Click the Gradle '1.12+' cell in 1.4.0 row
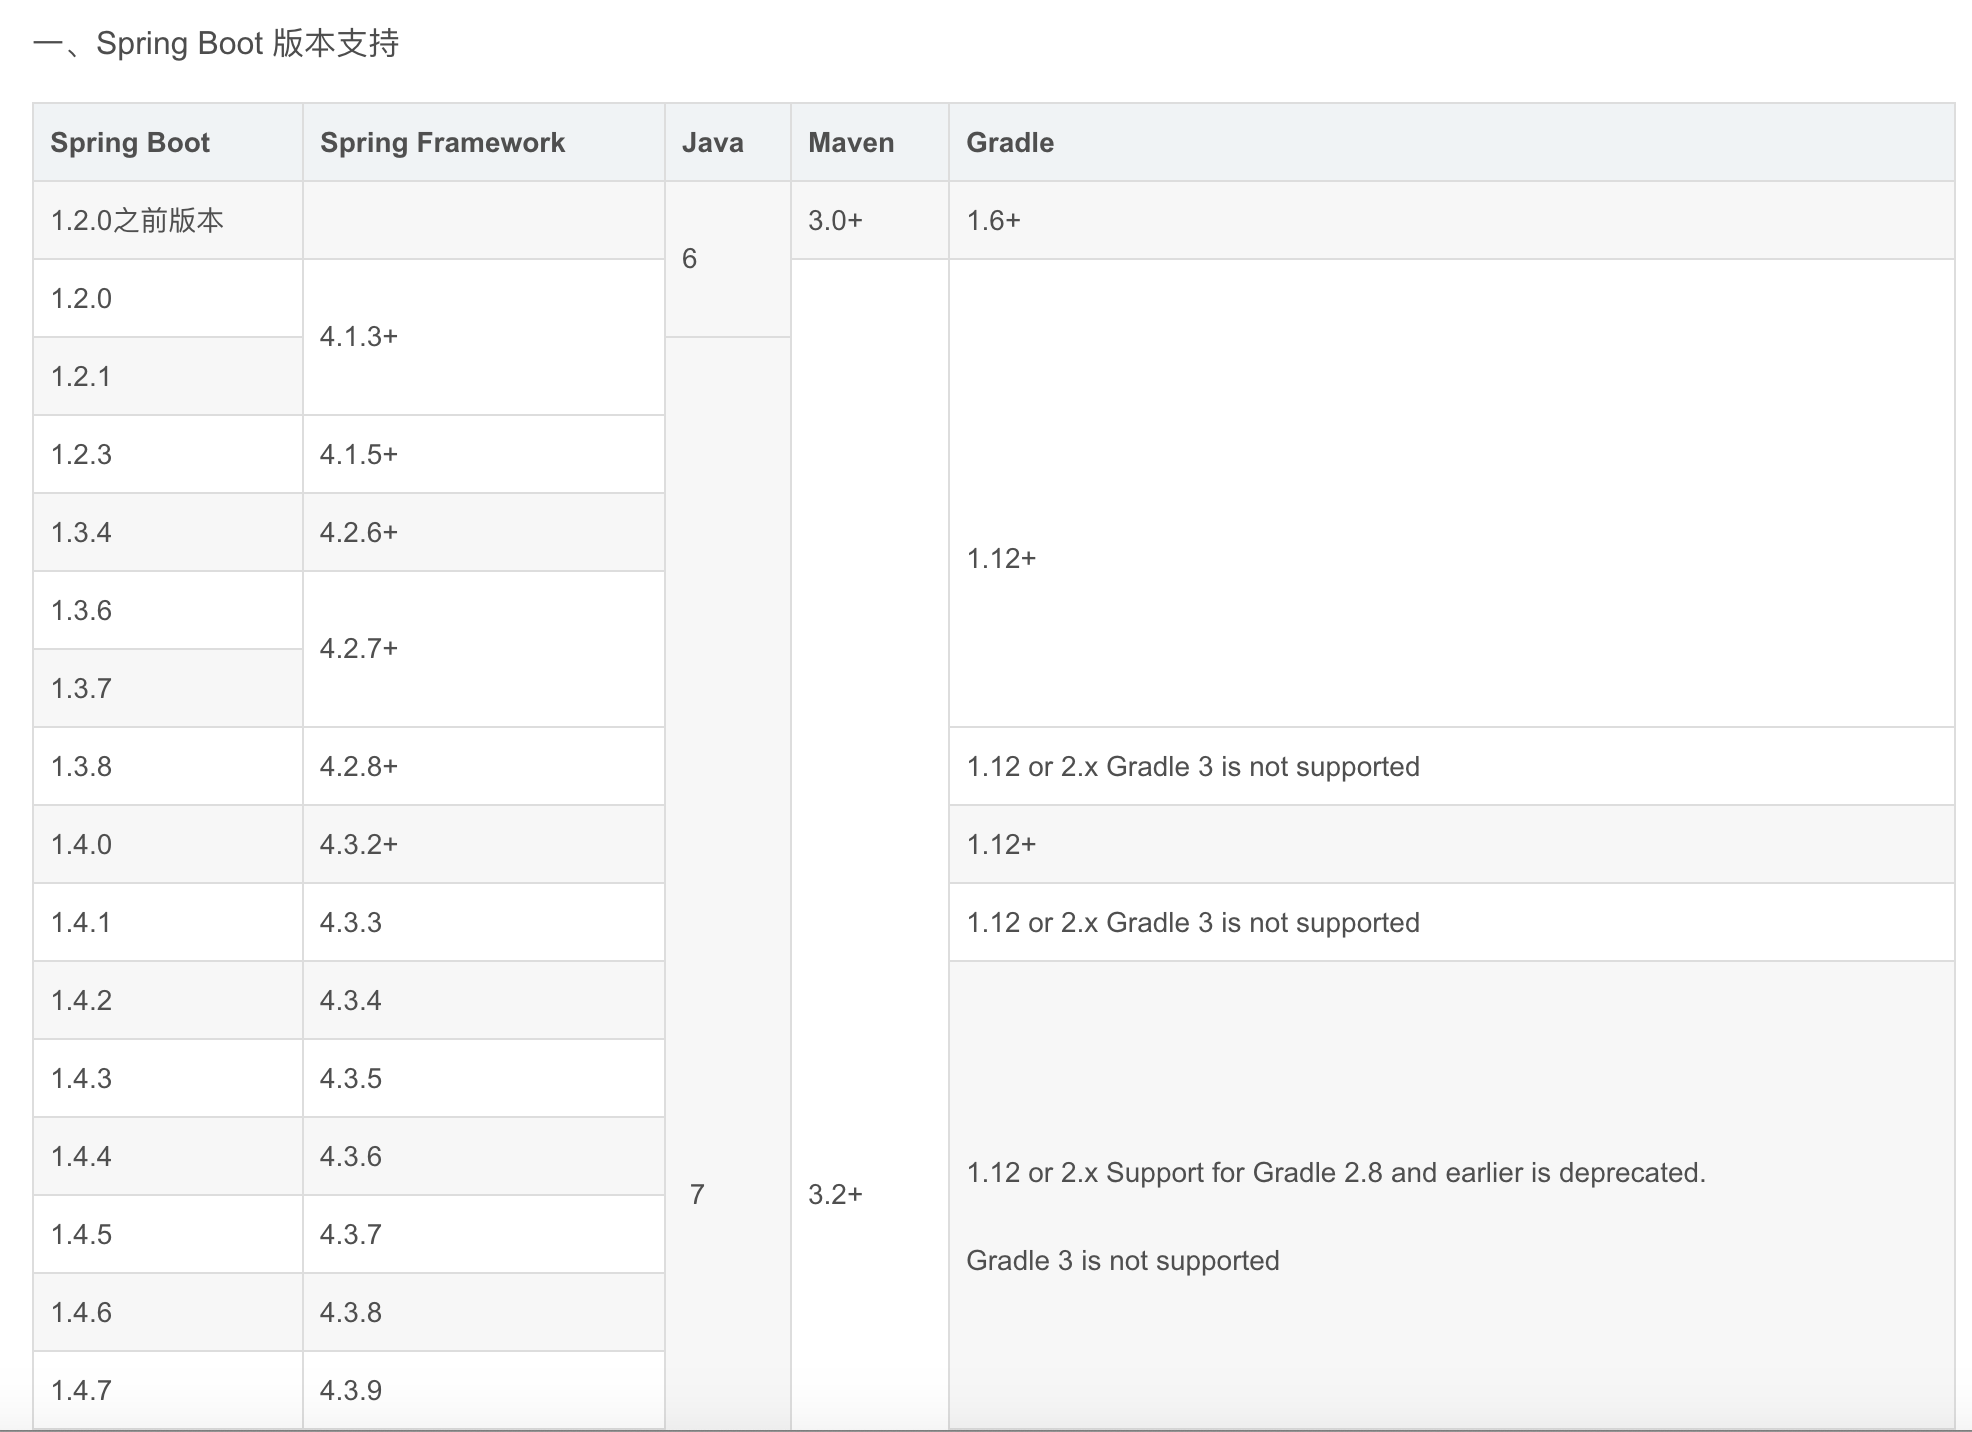The height and width of the screenshot is (1432, 1972). point(1452,844)
